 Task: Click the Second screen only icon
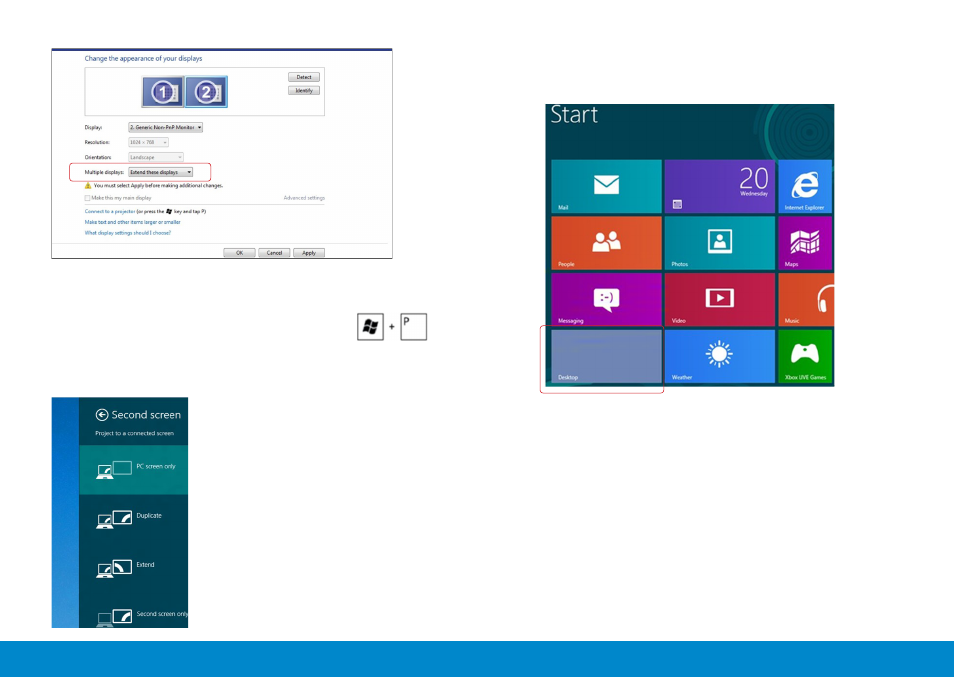coord(114,617)
